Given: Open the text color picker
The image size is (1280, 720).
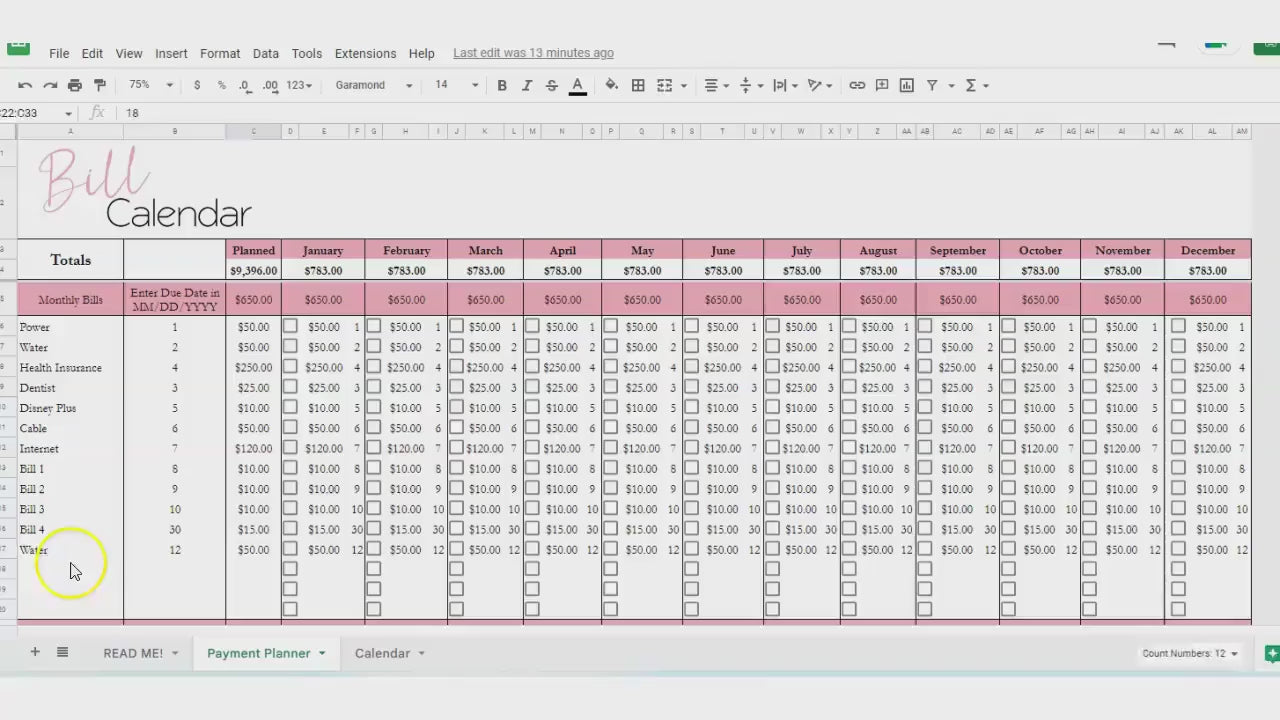Looking at the screenshot, I should (577, 85).
